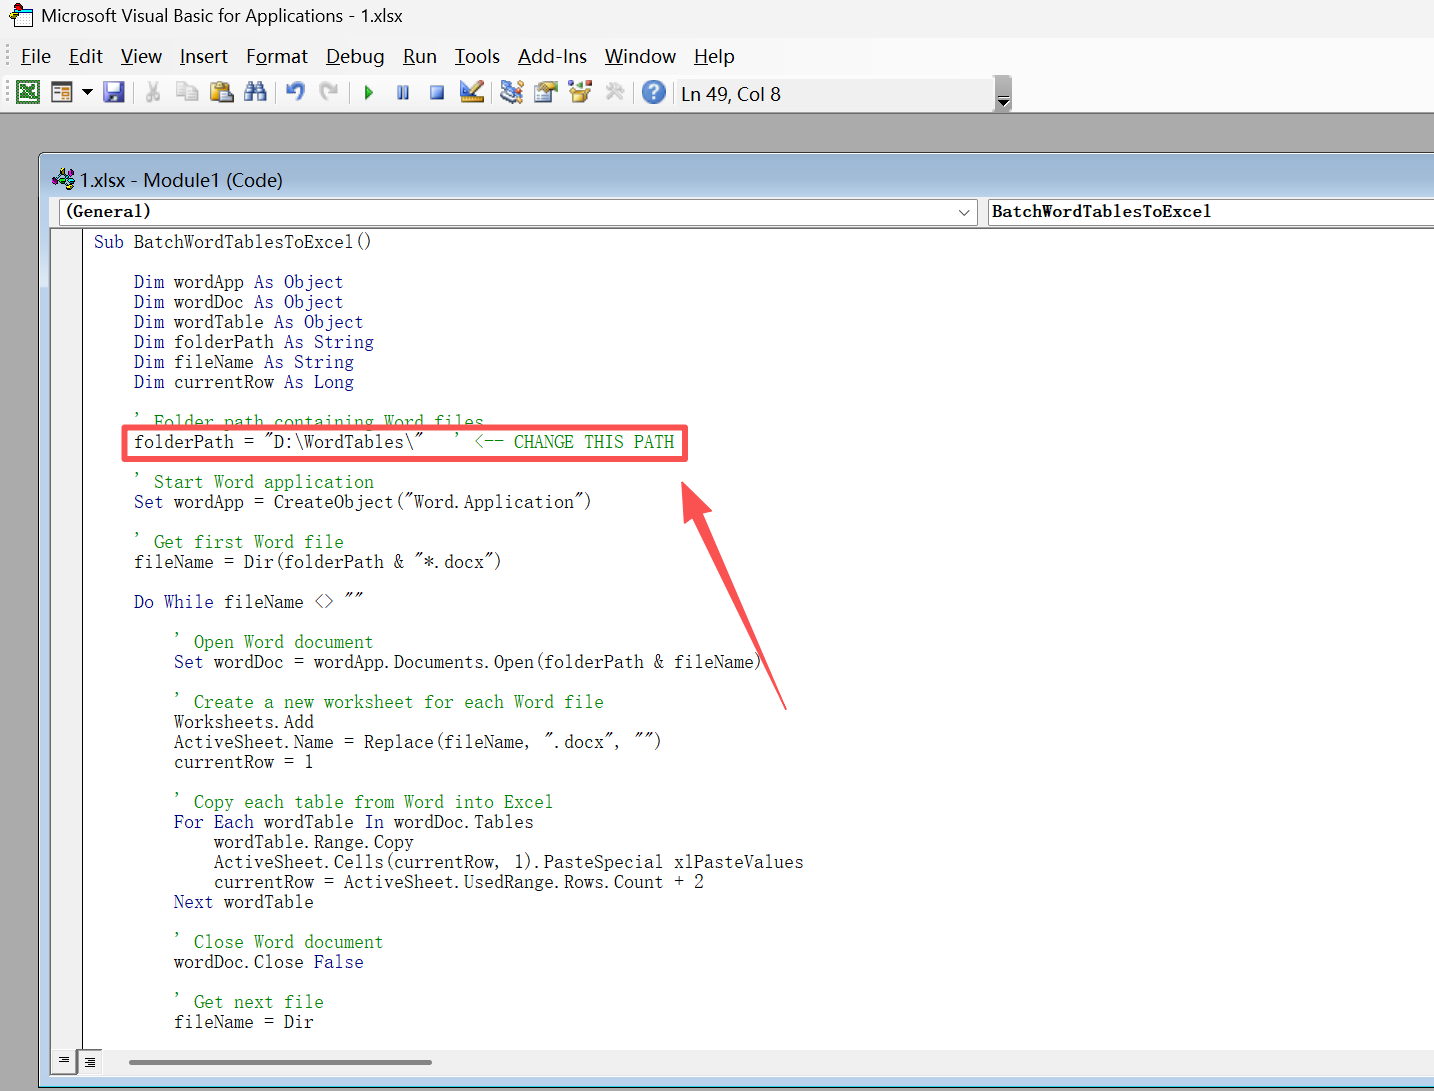This screenshot has height=1091, width=1434.
Task: Pause execution with the Break icon
Action: pyautogui.click(x=403, y=92)
